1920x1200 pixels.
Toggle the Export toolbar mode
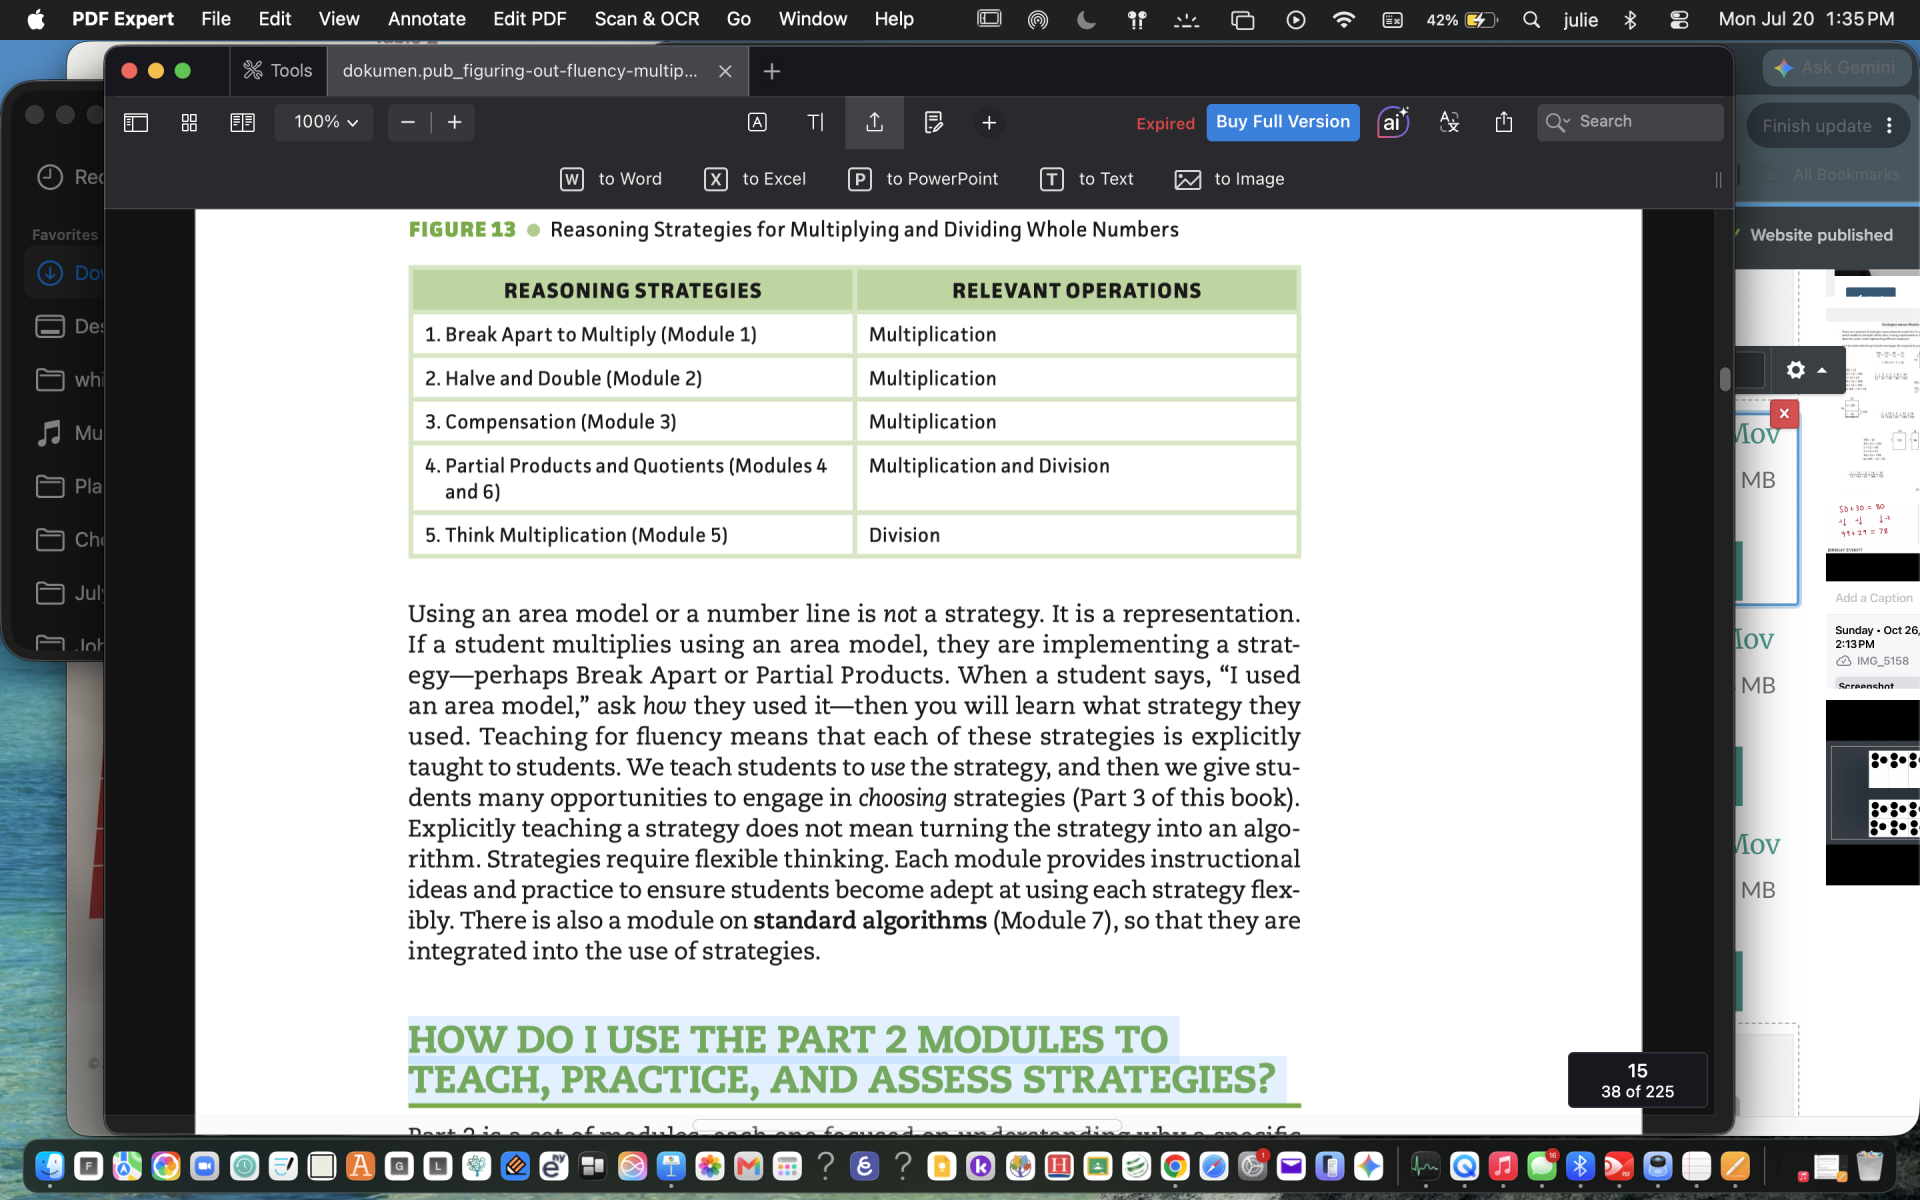pyautogui.click(x=874, y=122)
